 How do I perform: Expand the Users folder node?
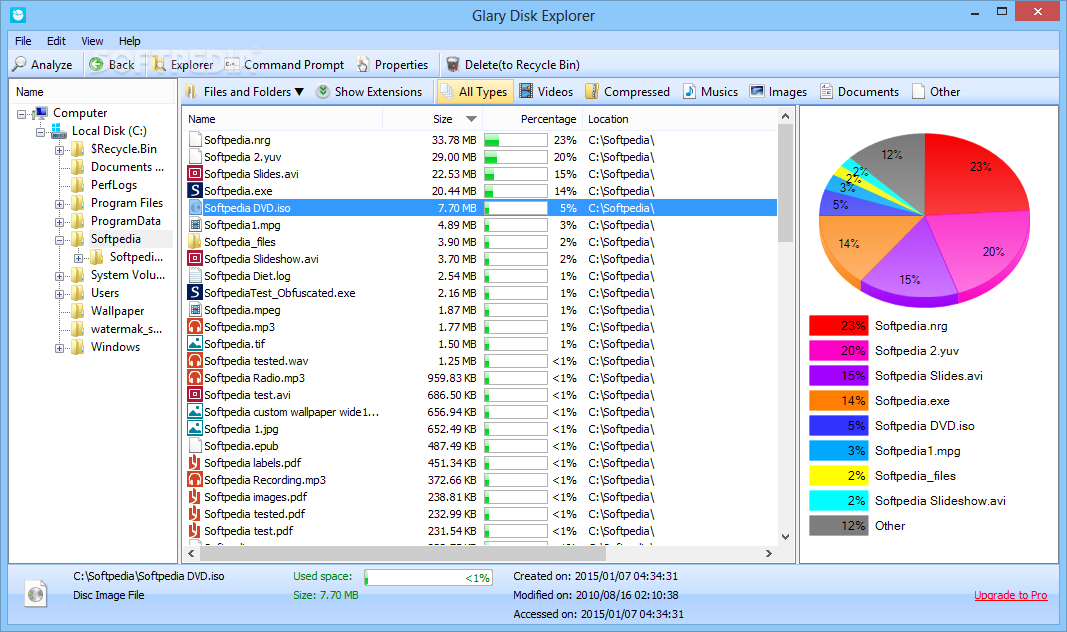coord(59,295)
